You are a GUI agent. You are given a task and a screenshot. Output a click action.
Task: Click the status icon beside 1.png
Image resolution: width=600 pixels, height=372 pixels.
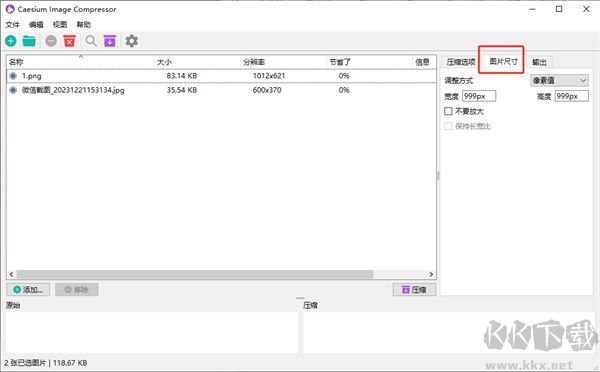(13, 76)
